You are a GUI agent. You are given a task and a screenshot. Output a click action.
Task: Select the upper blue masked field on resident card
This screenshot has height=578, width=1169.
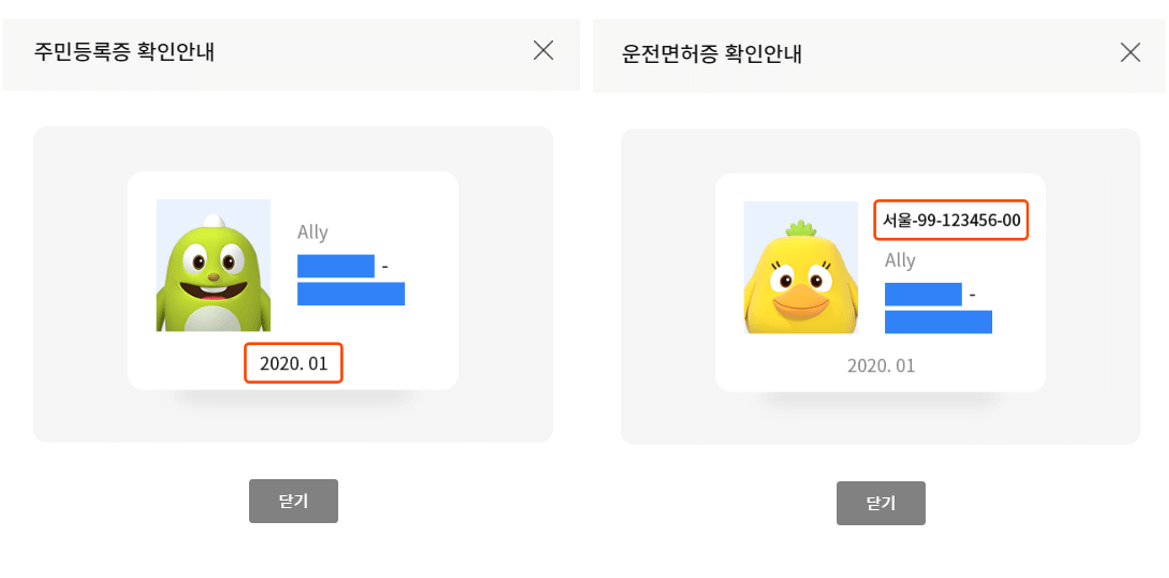point(335,264)
